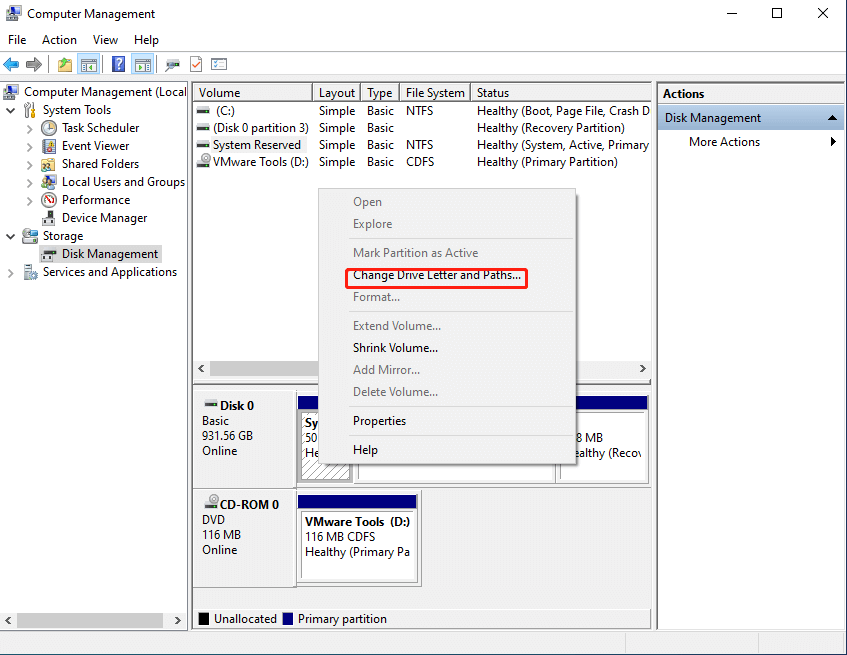Screen dimensions: 847x655
Task: Click the settings list toolbar icon
Action: point(219,64)
